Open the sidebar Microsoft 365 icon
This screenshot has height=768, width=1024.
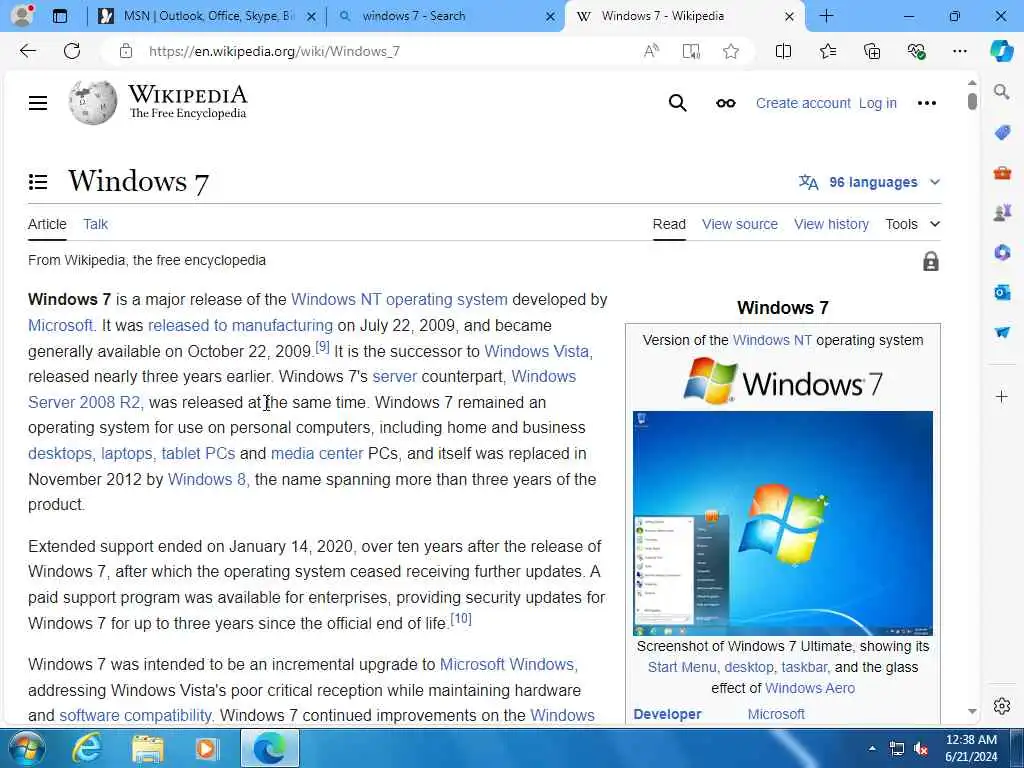[1002, 252]
